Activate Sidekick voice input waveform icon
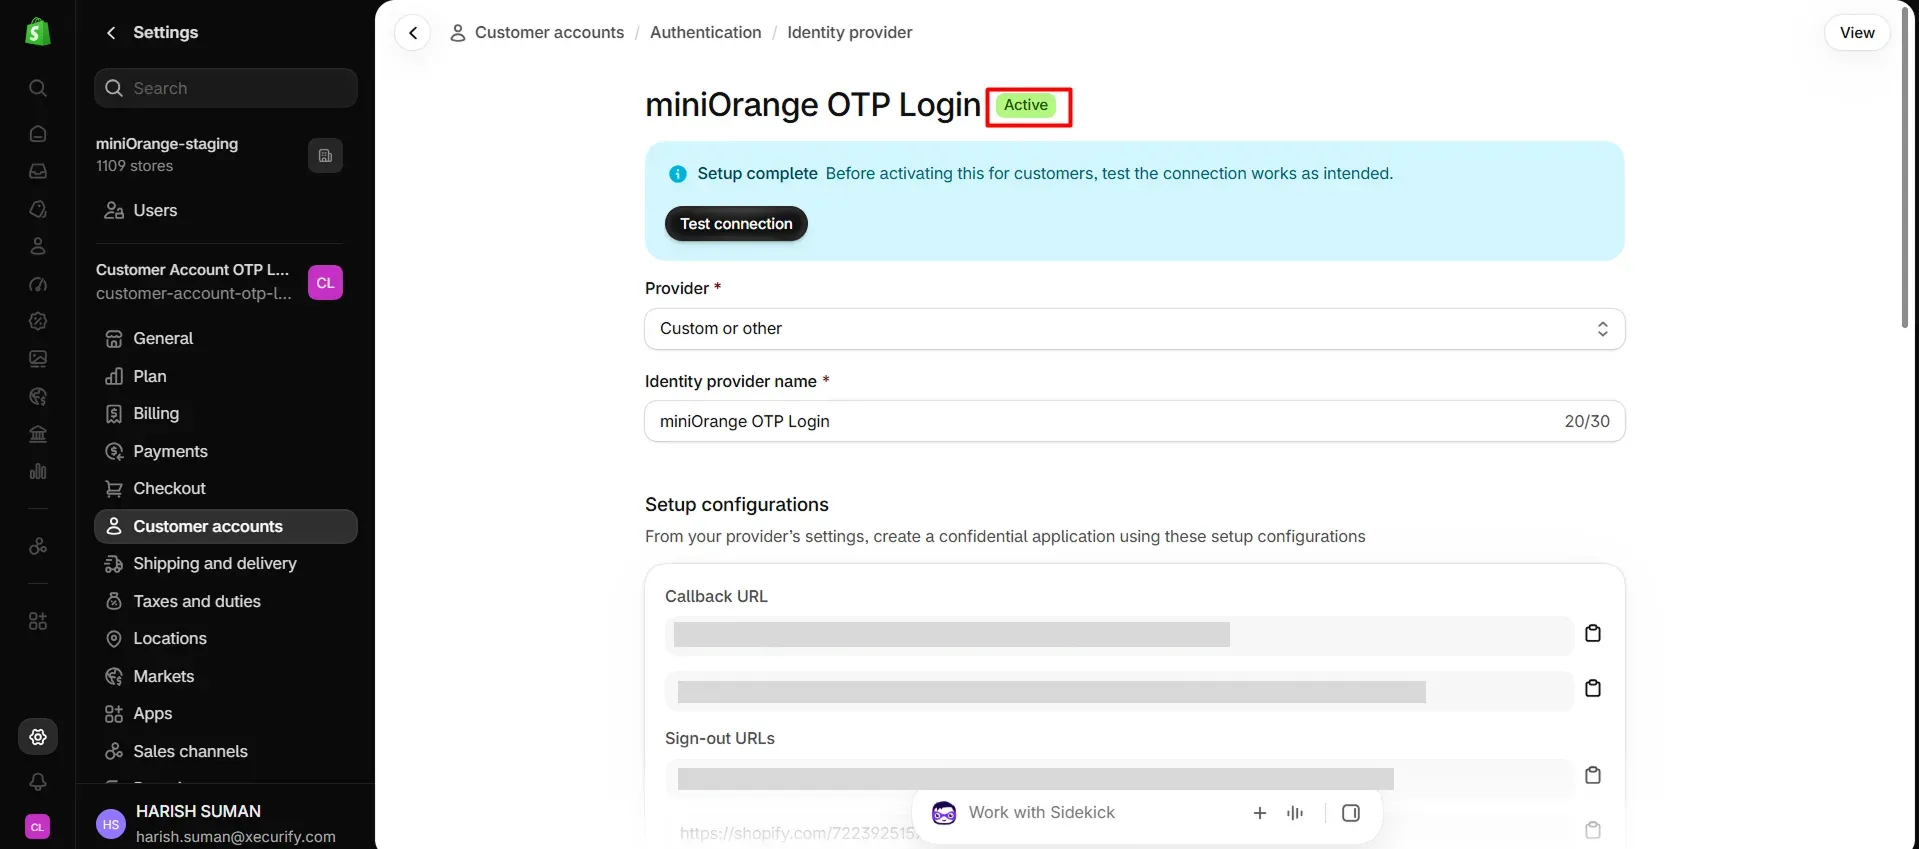 [1295, 813]
